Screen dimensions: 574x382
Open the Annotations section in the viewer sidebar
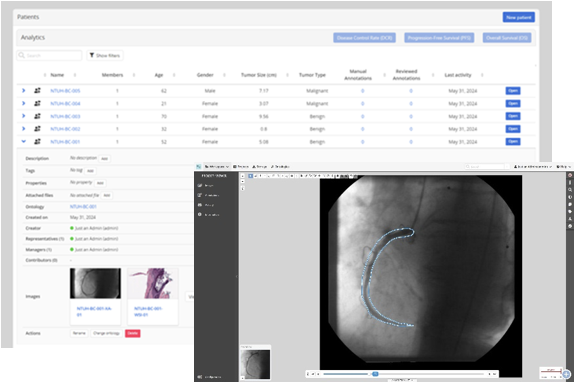pos(208,195)
